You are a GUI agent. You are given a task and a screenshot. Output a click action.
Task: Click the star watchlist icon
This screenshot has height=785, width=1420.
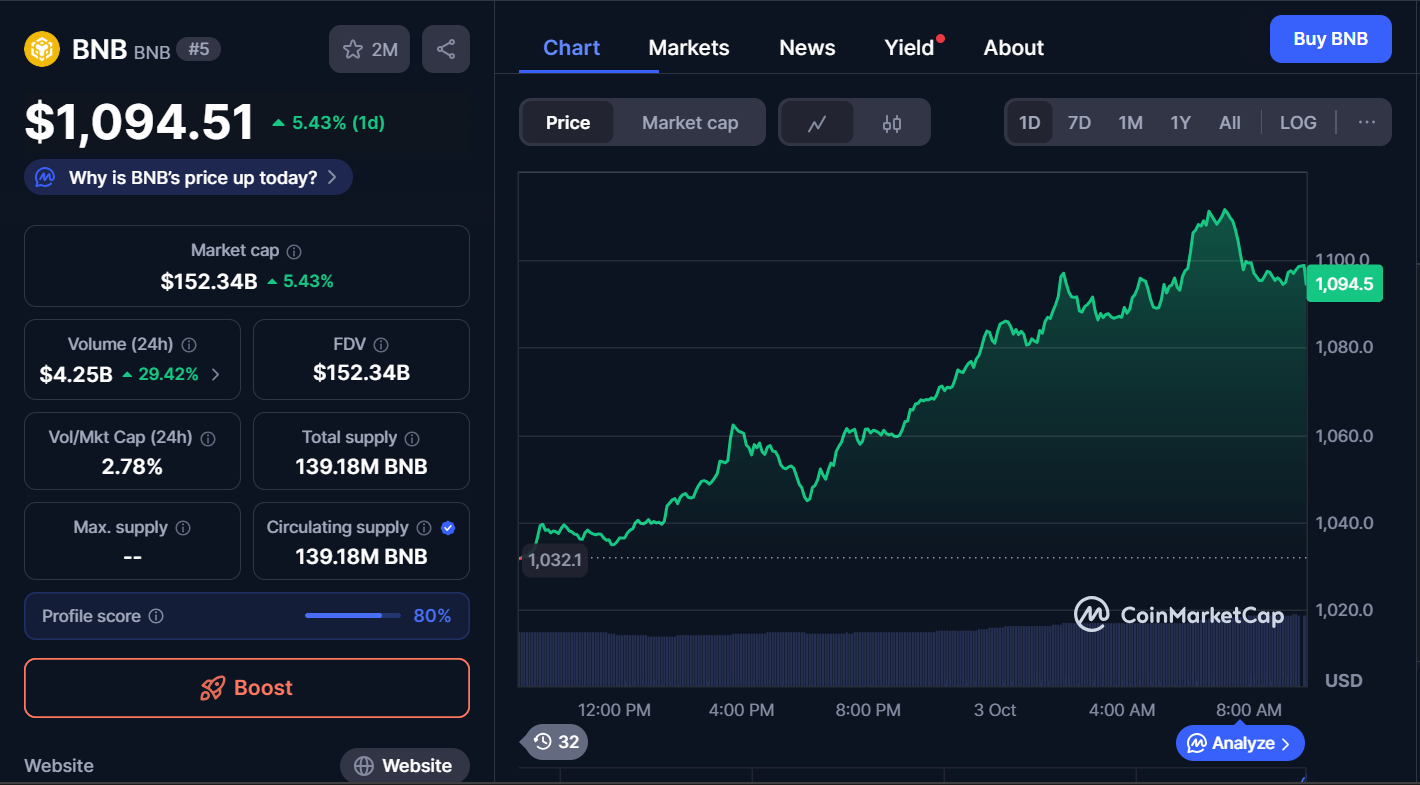(353, 49)
